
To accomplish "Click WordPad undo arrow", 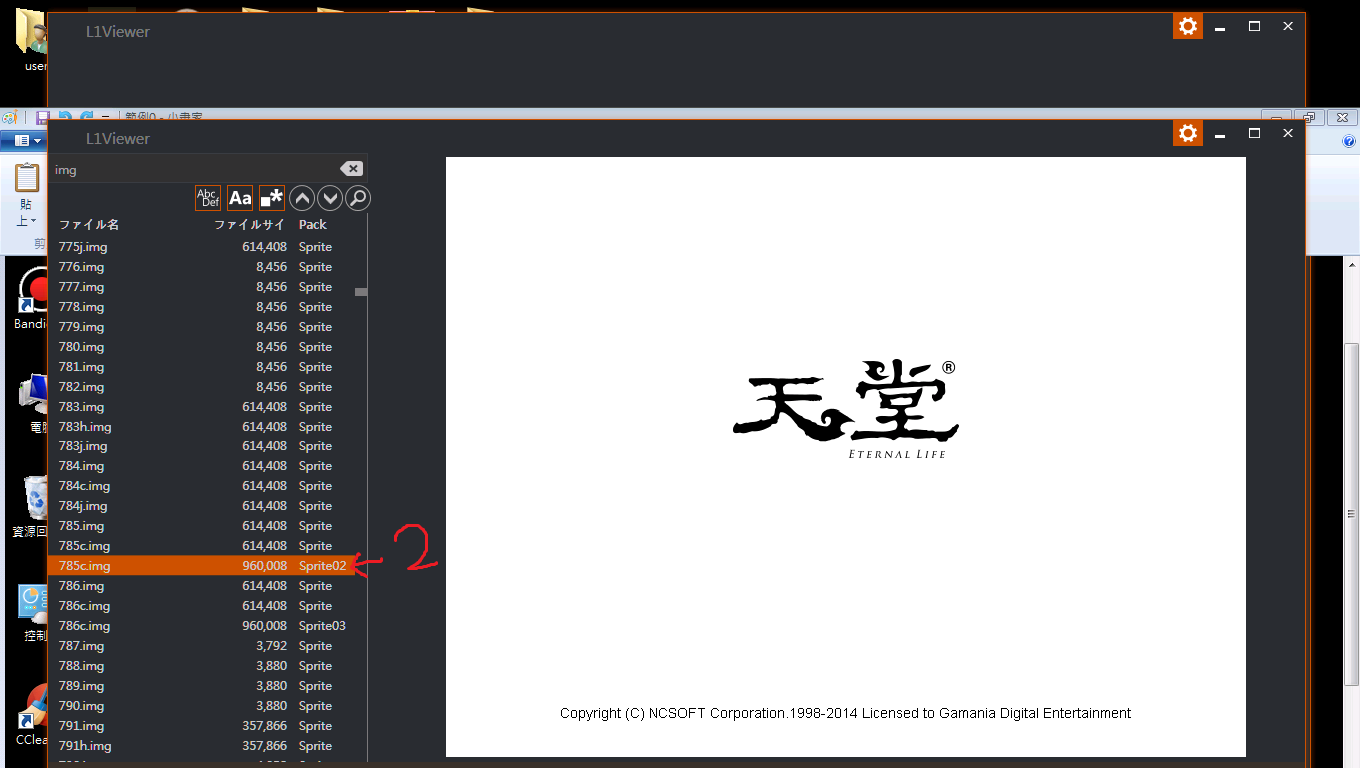I will point(64,117).
